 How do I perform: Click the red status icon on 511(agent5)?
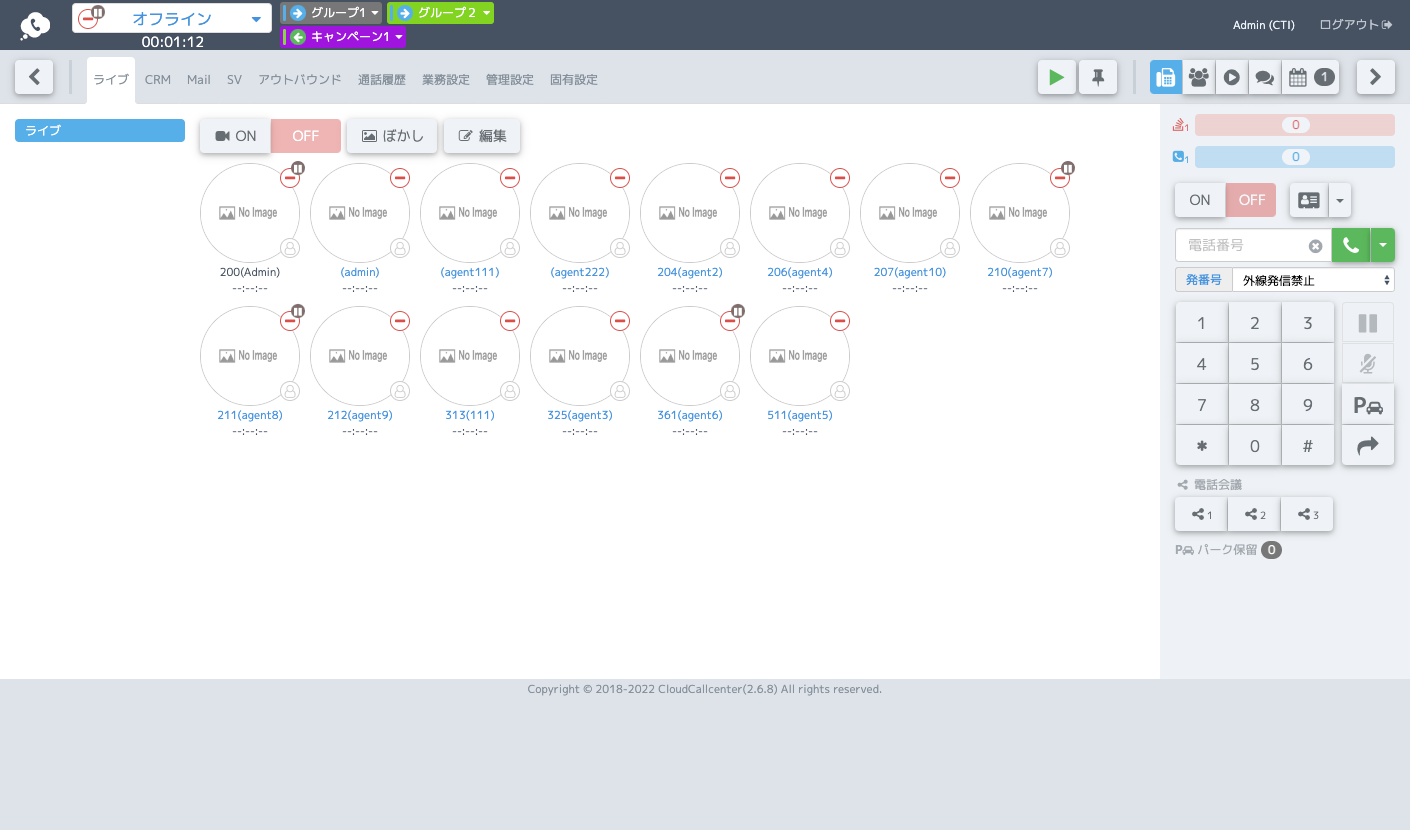pyautogui.click(x=840, y=321)
